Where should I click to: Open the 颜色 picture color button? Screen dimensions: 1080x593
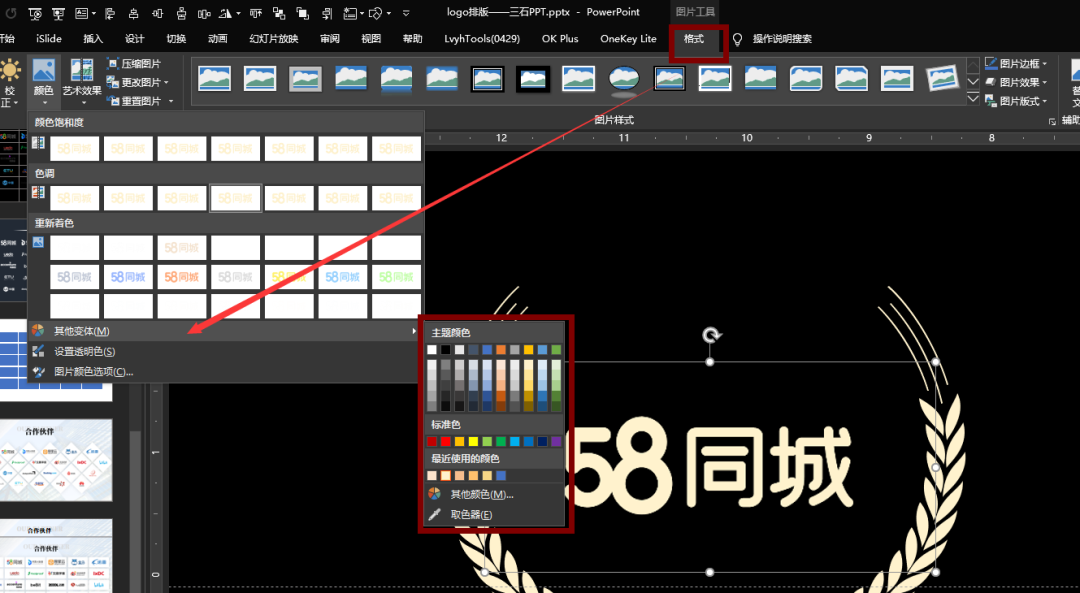coord(43,81)
